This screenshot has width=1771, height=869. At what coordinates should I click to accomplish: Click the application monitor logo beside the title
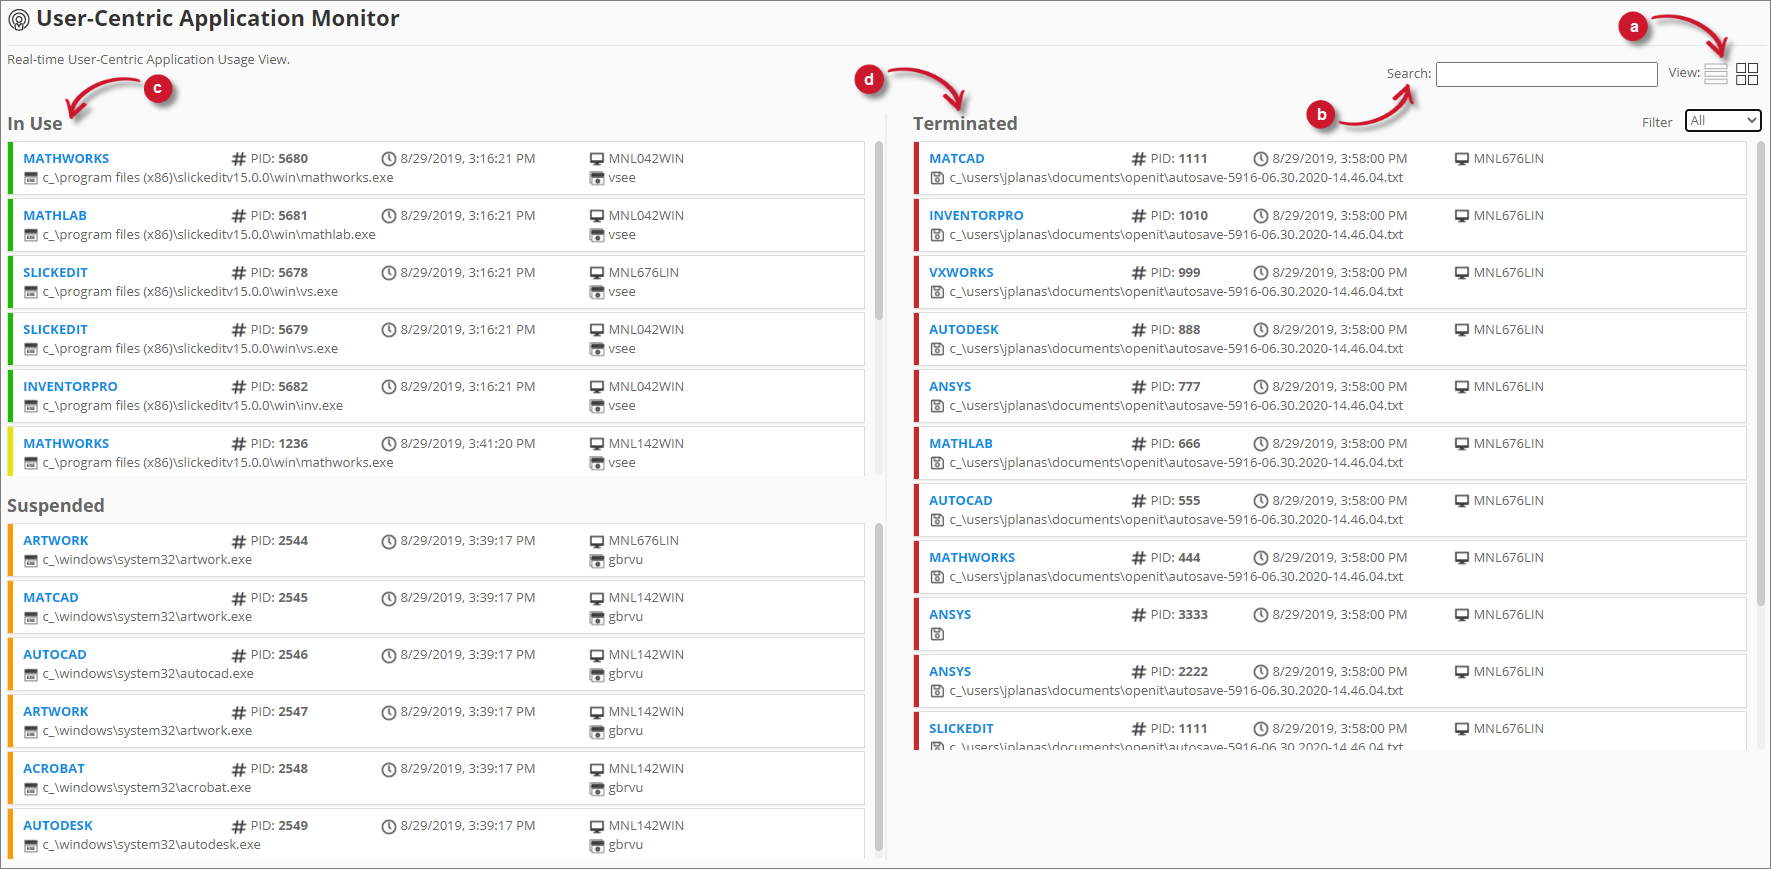tap(19, 19)
